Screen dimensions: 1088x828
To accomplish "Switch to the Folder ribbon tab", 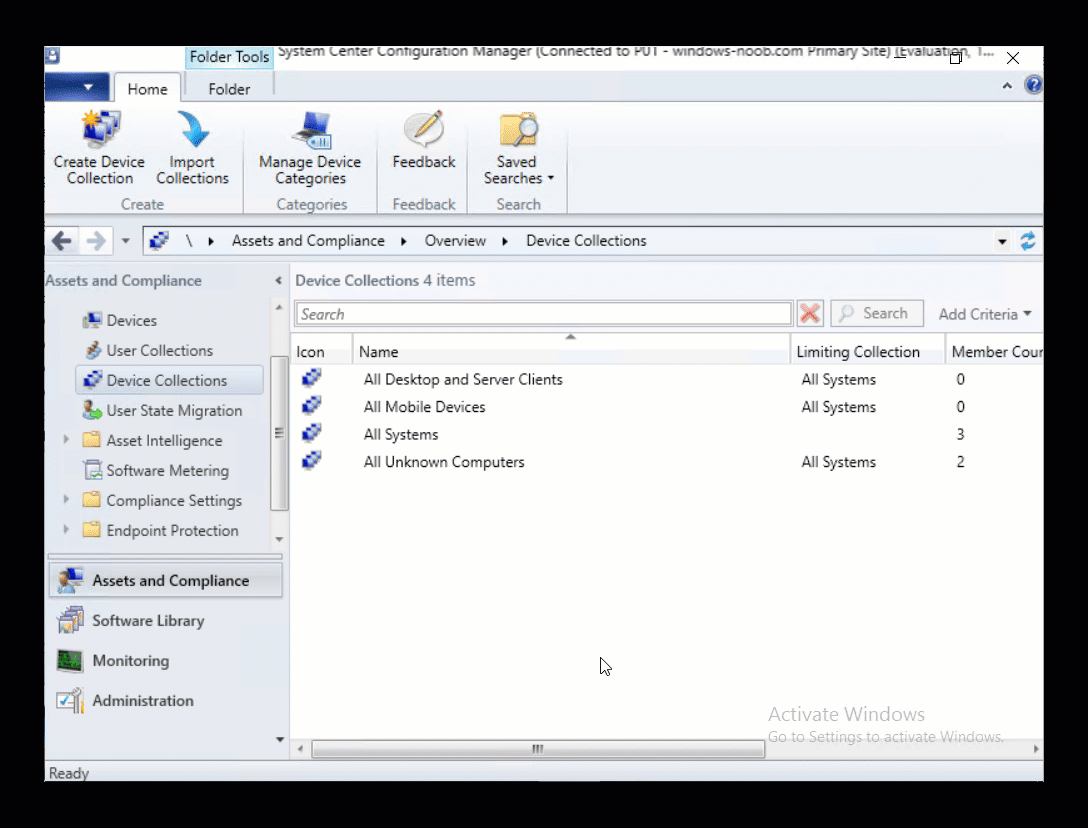I will 229,89.
